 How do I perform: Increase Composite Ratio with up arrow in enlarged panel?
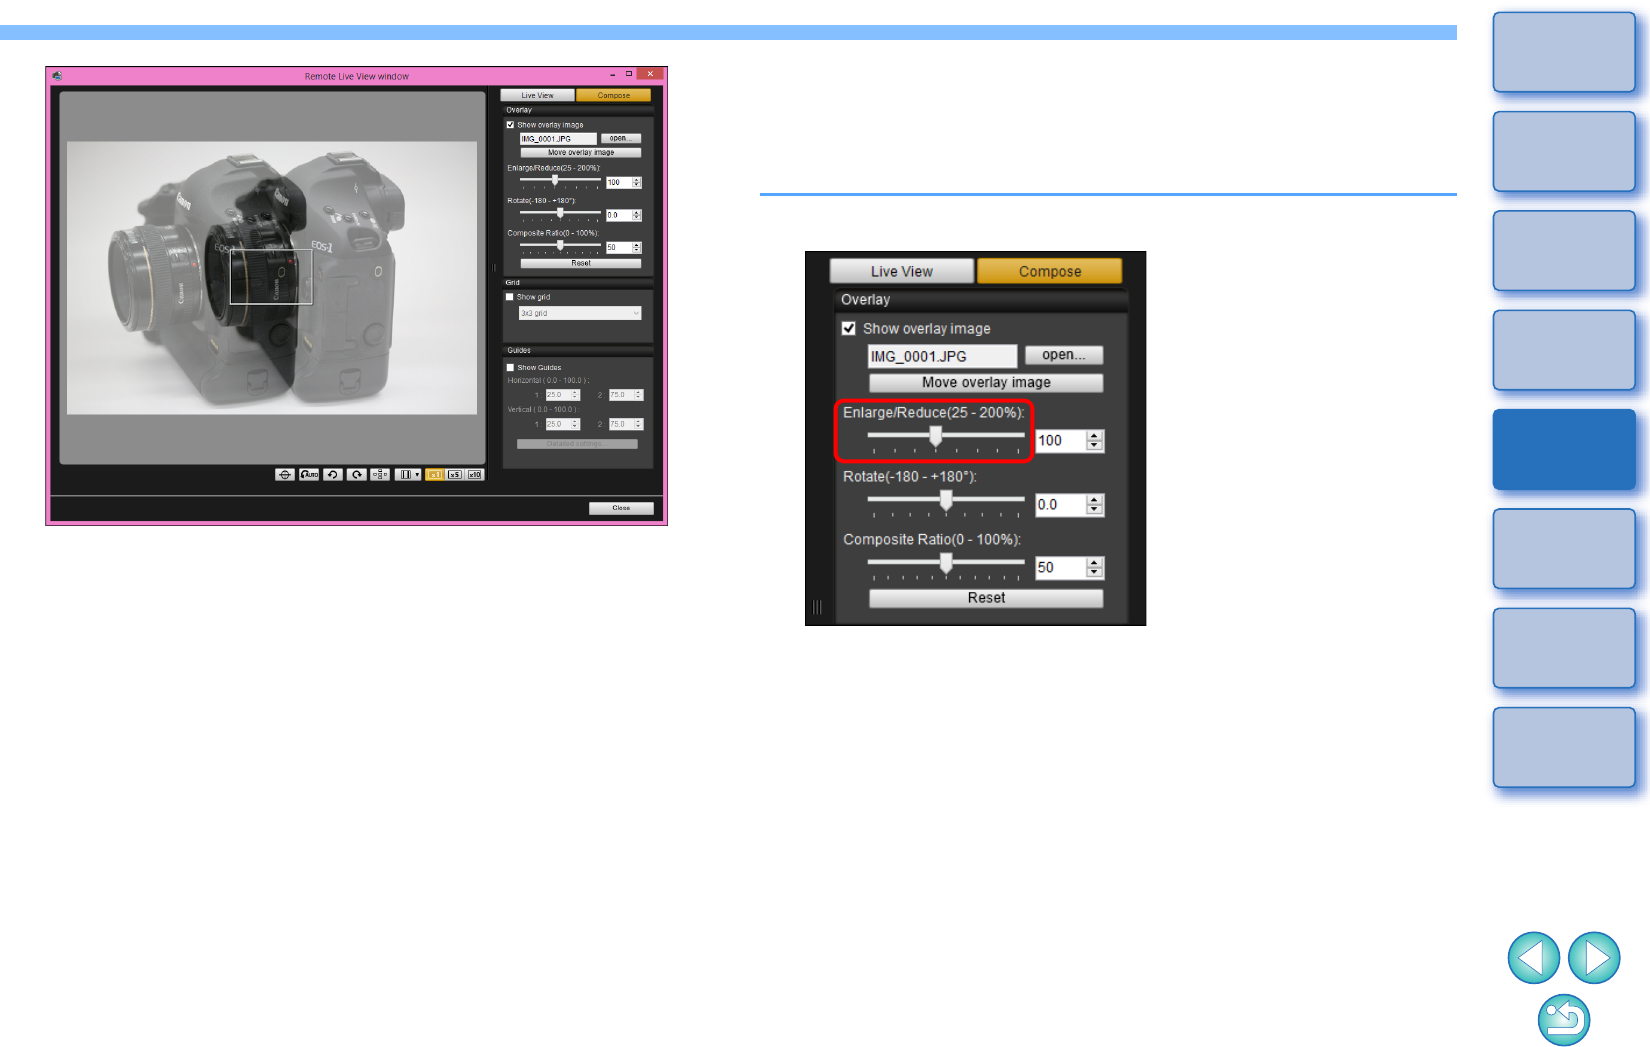click(1095, 563)
